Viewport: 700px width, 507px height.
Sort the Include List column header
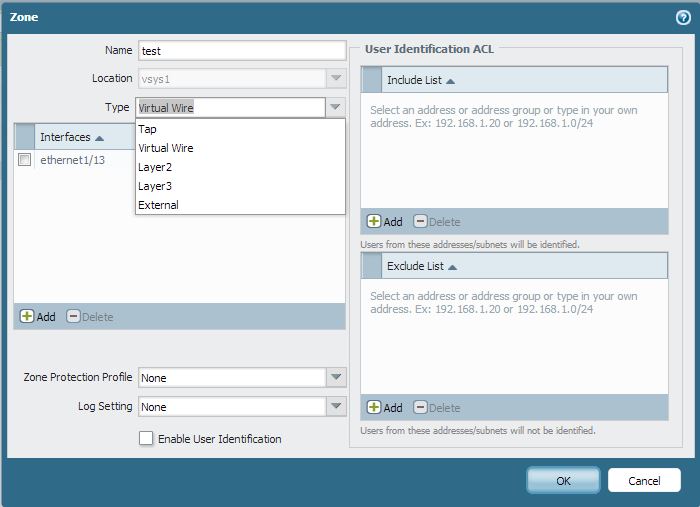[421, 80]
